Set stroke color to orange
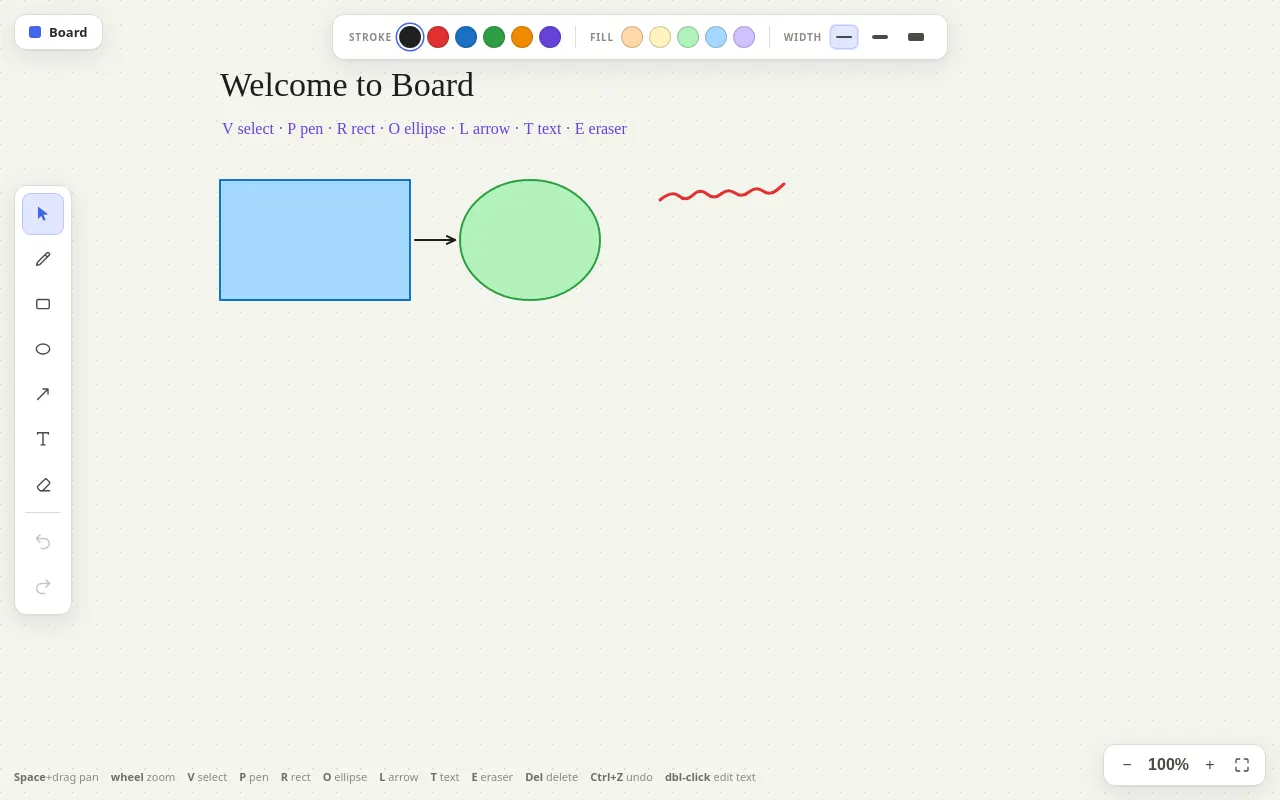1280x800 pixels. 522,37
